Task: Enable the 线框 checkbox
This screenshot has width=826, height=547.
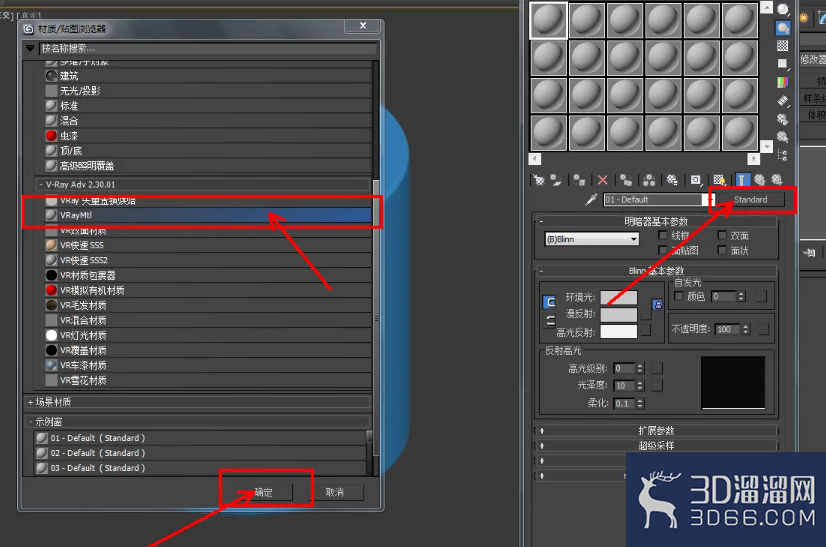Action: pyautogui.click(x=663, y=235)
